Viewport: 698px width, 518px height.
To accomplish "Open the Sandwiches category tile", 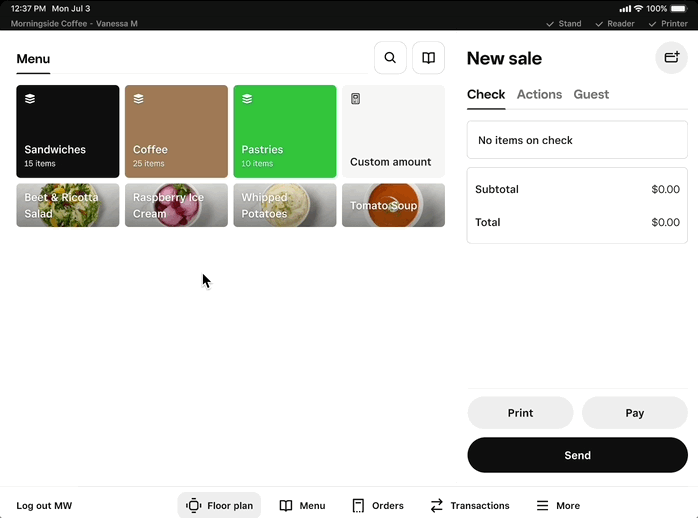I will tap(68, 131).
